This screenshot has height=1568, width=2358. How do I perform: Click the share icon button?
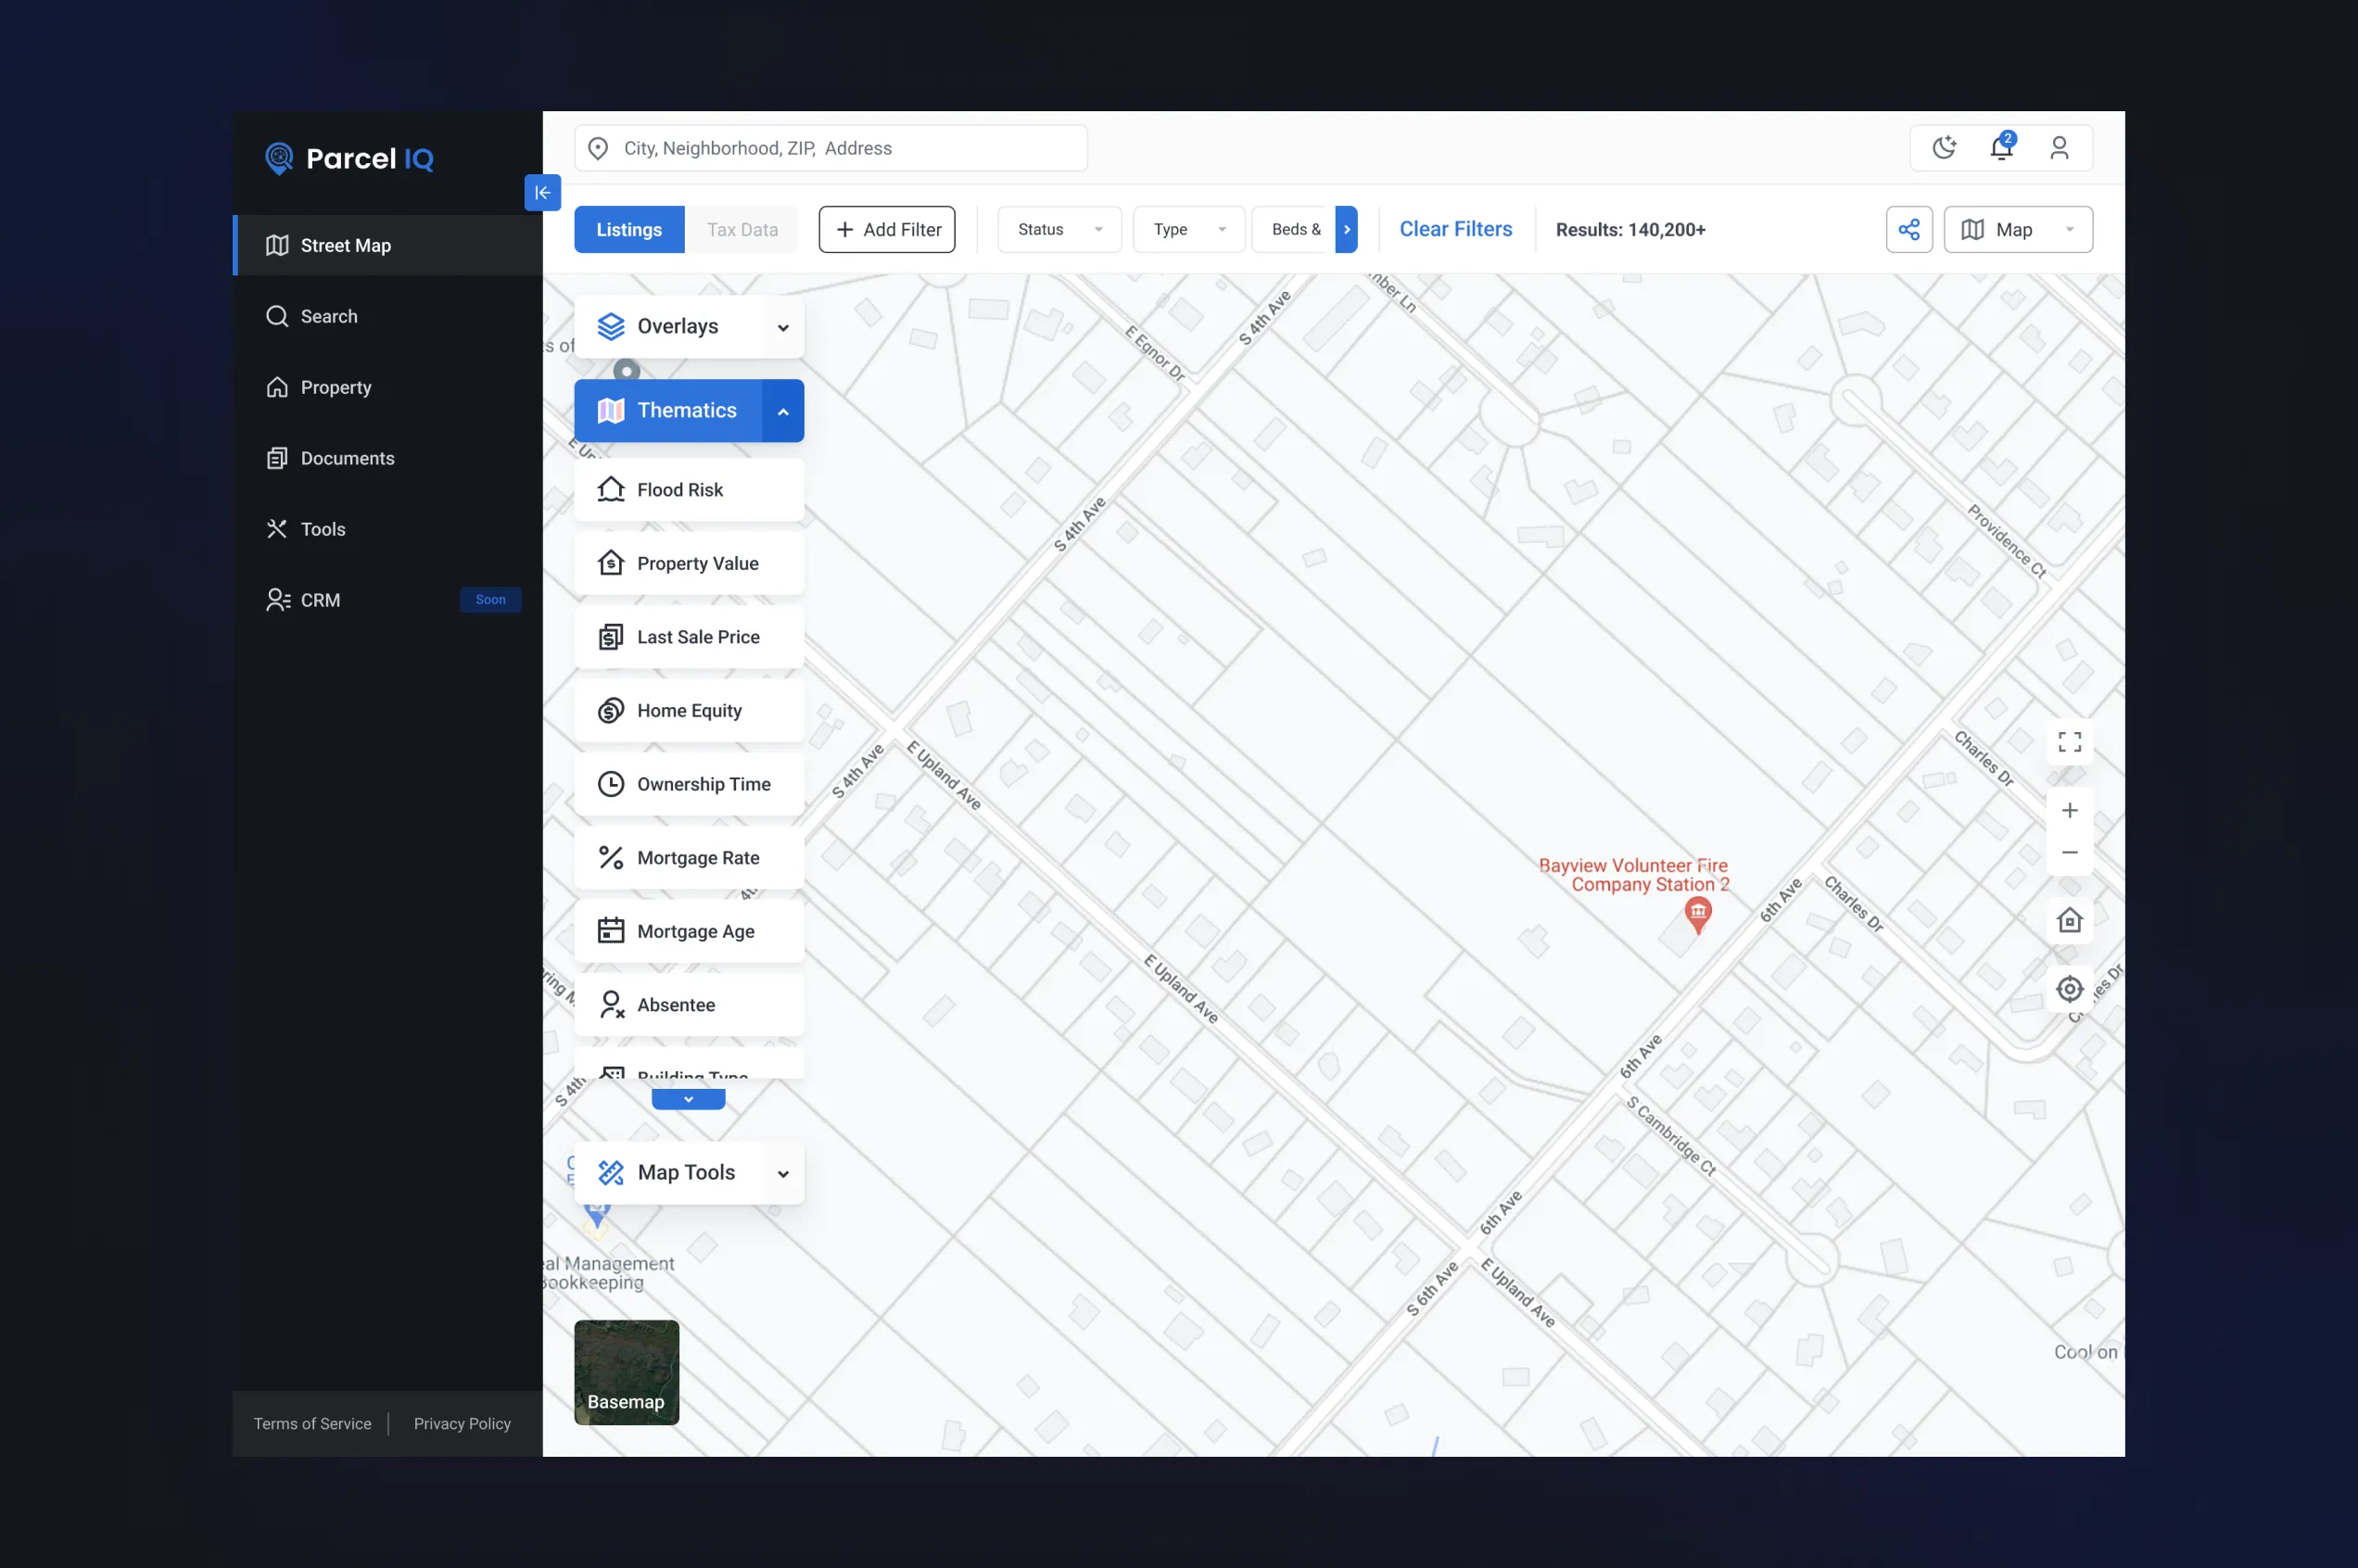1908,230
